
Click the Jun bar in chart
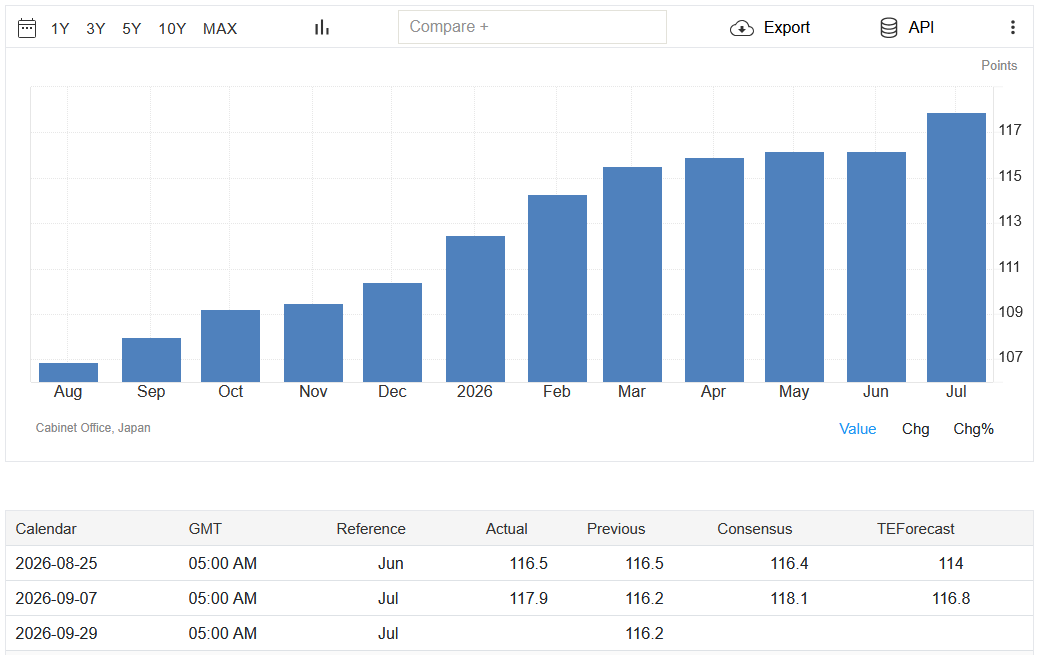click(x=876, y=267)
